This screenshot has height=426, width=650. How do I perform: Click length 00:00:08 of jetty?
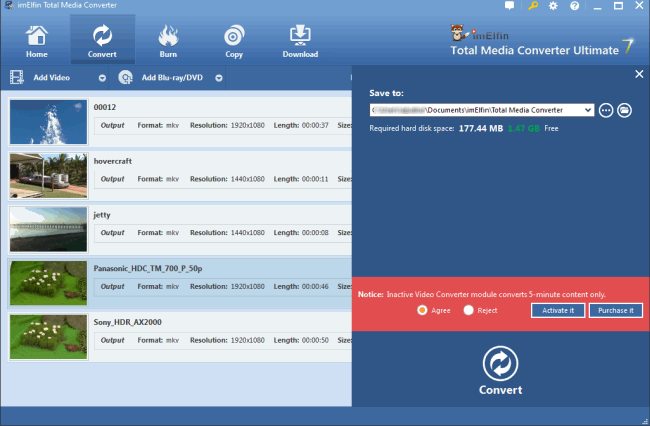click(x=315, y=232)
